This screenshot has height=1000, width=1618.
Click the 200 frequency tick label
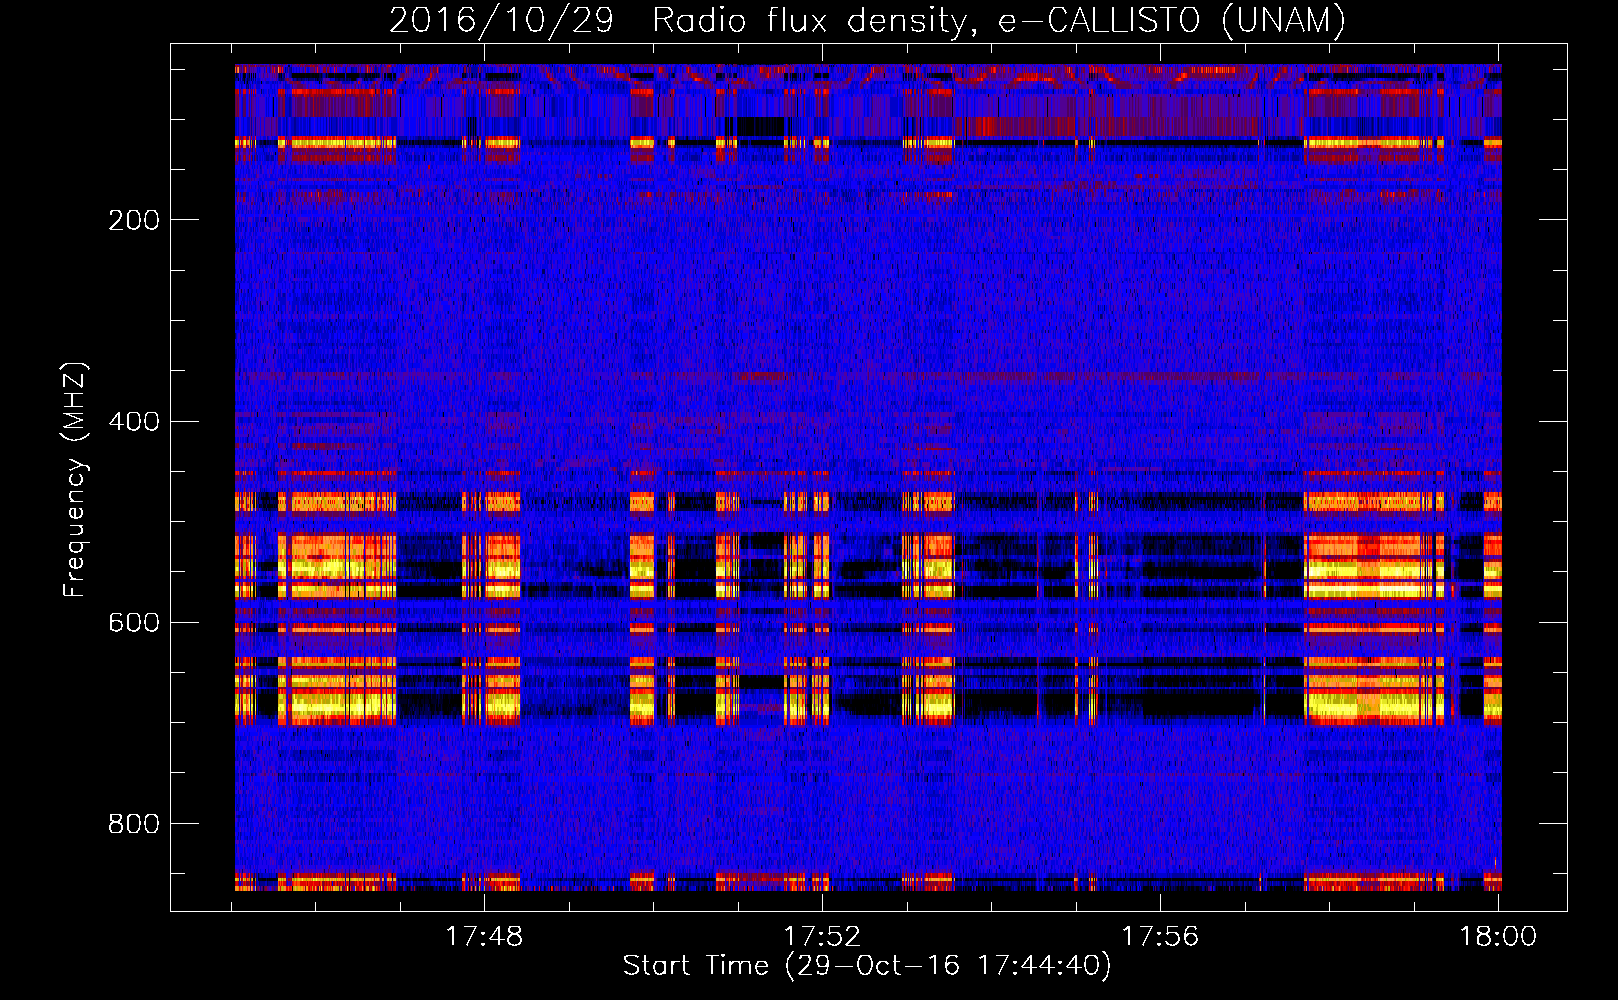(x=134, y=220)
